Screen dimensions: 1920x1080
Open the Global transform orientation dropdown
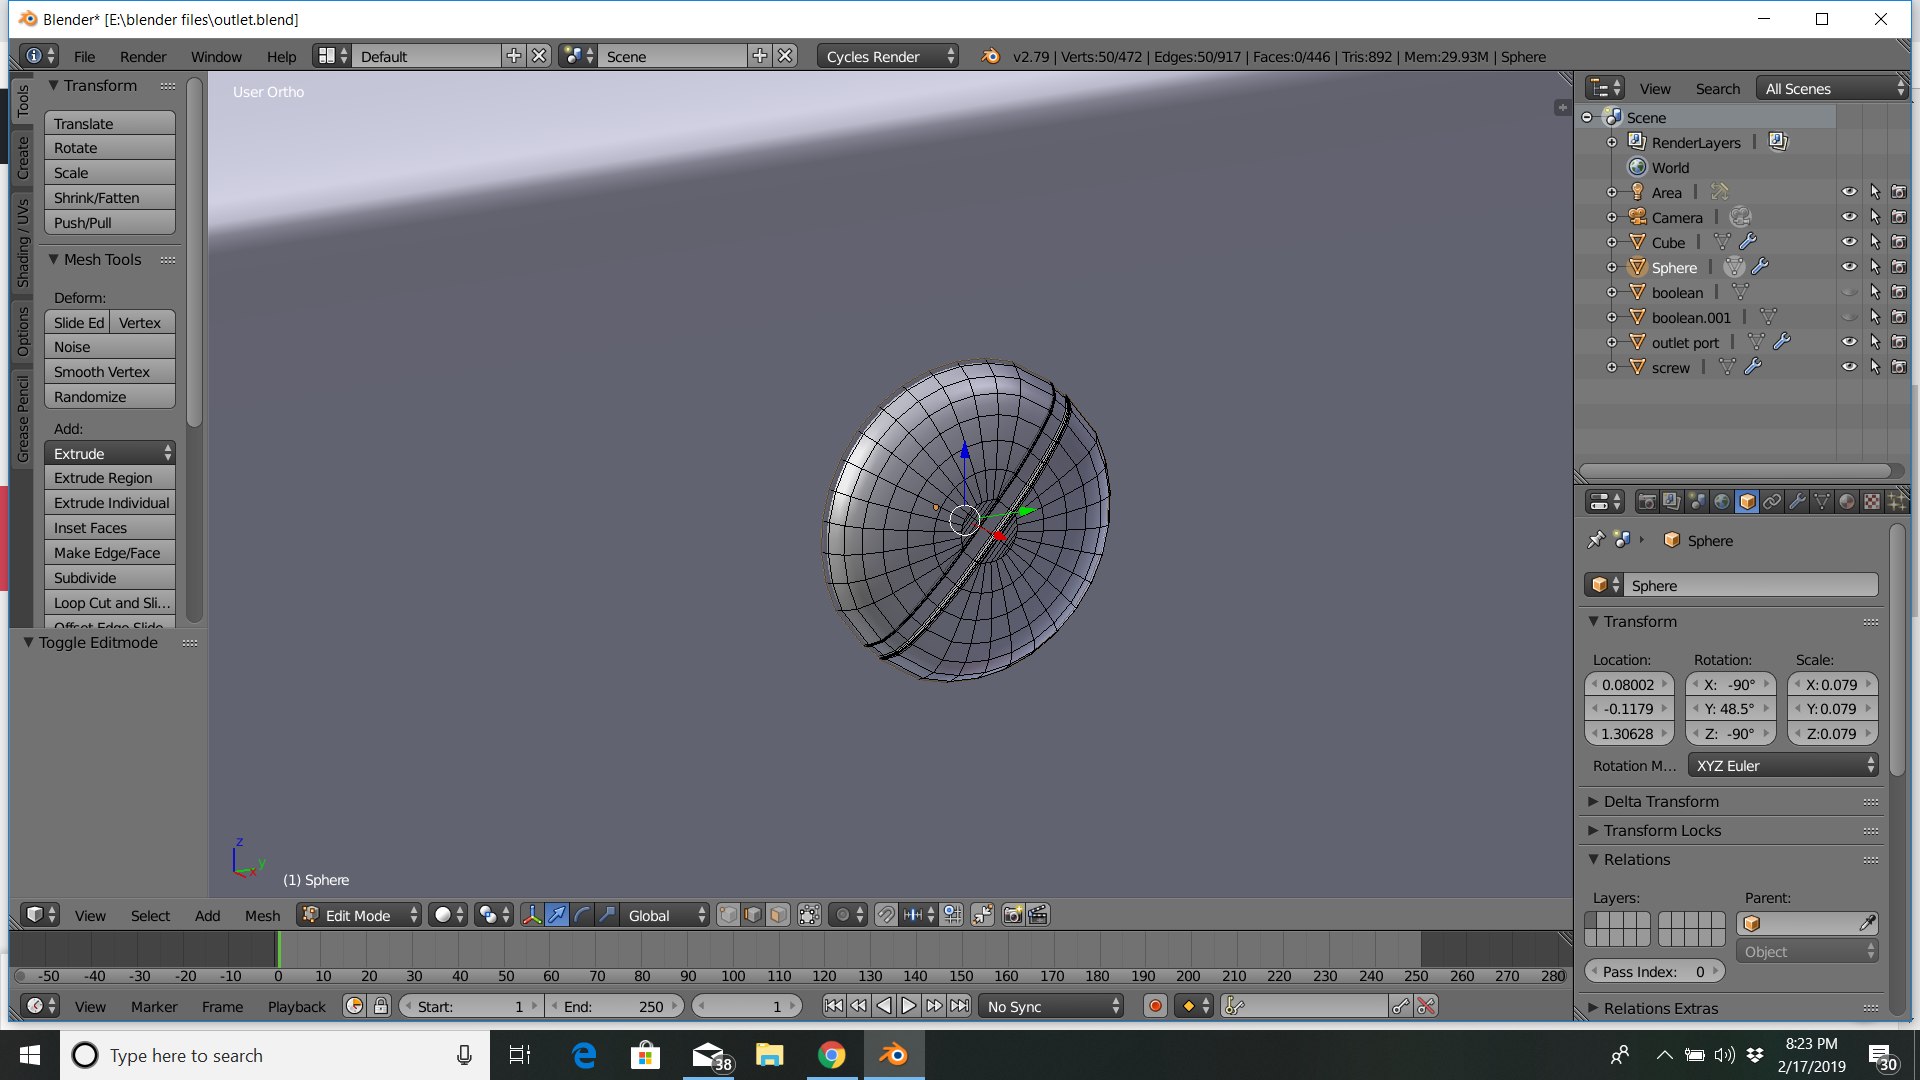click(x=664, y=915)
